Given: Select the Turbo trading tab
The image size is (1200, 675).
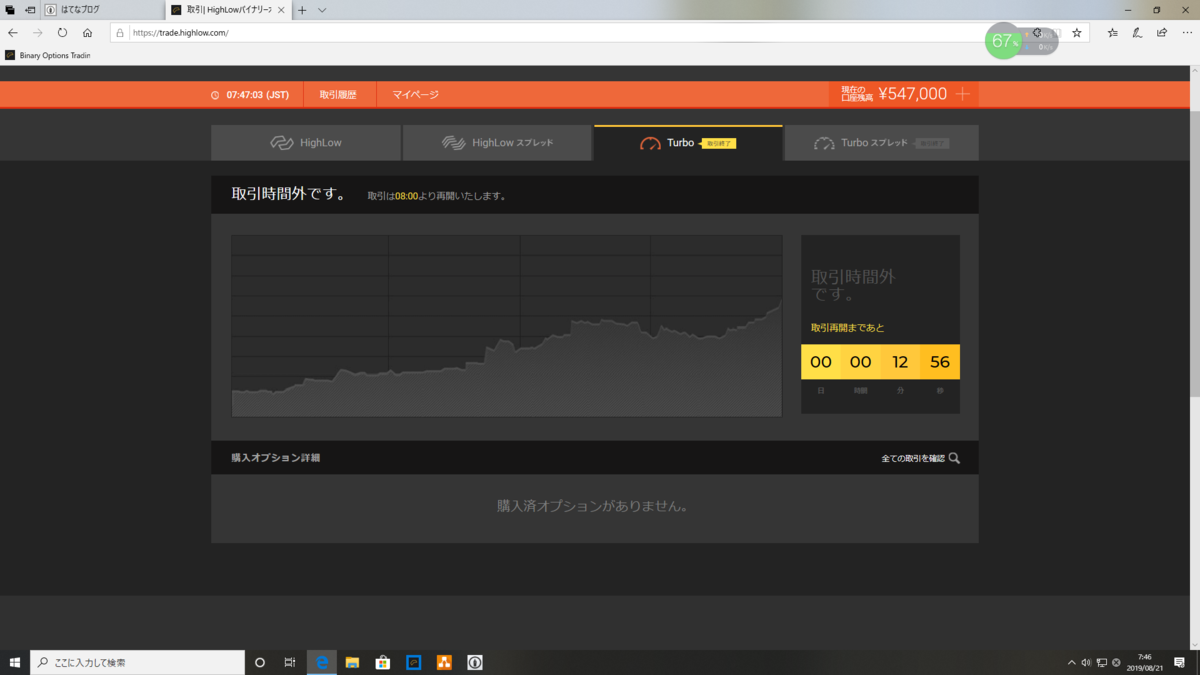Looking at the screenshot, I should coord(688,143).
